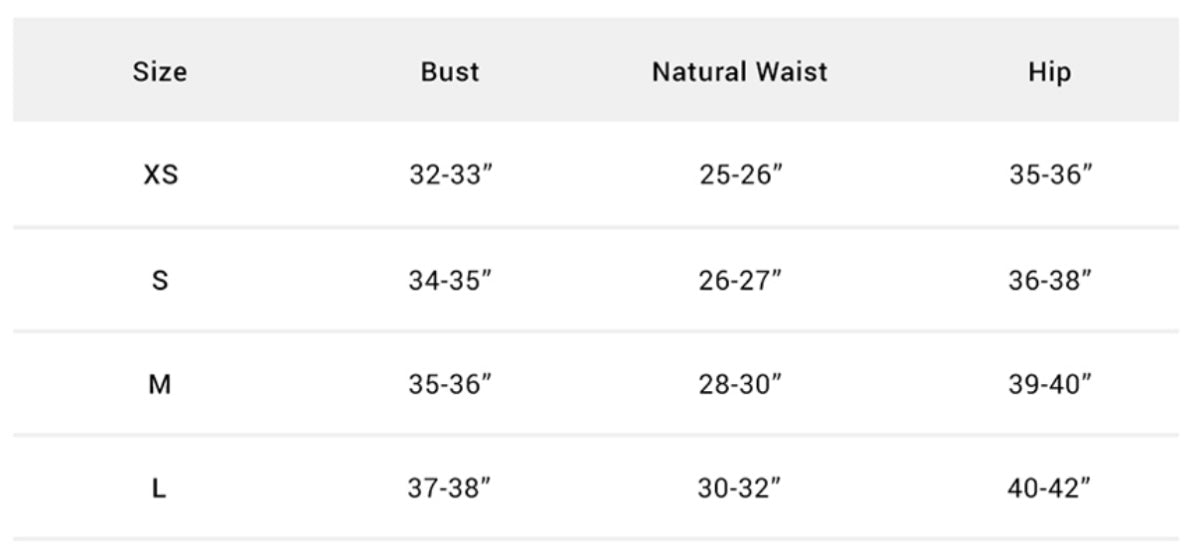Click the M bust value 35-36"
Image resolution: width=1188 pixels, height=553 pixels.
coord(450,384)
